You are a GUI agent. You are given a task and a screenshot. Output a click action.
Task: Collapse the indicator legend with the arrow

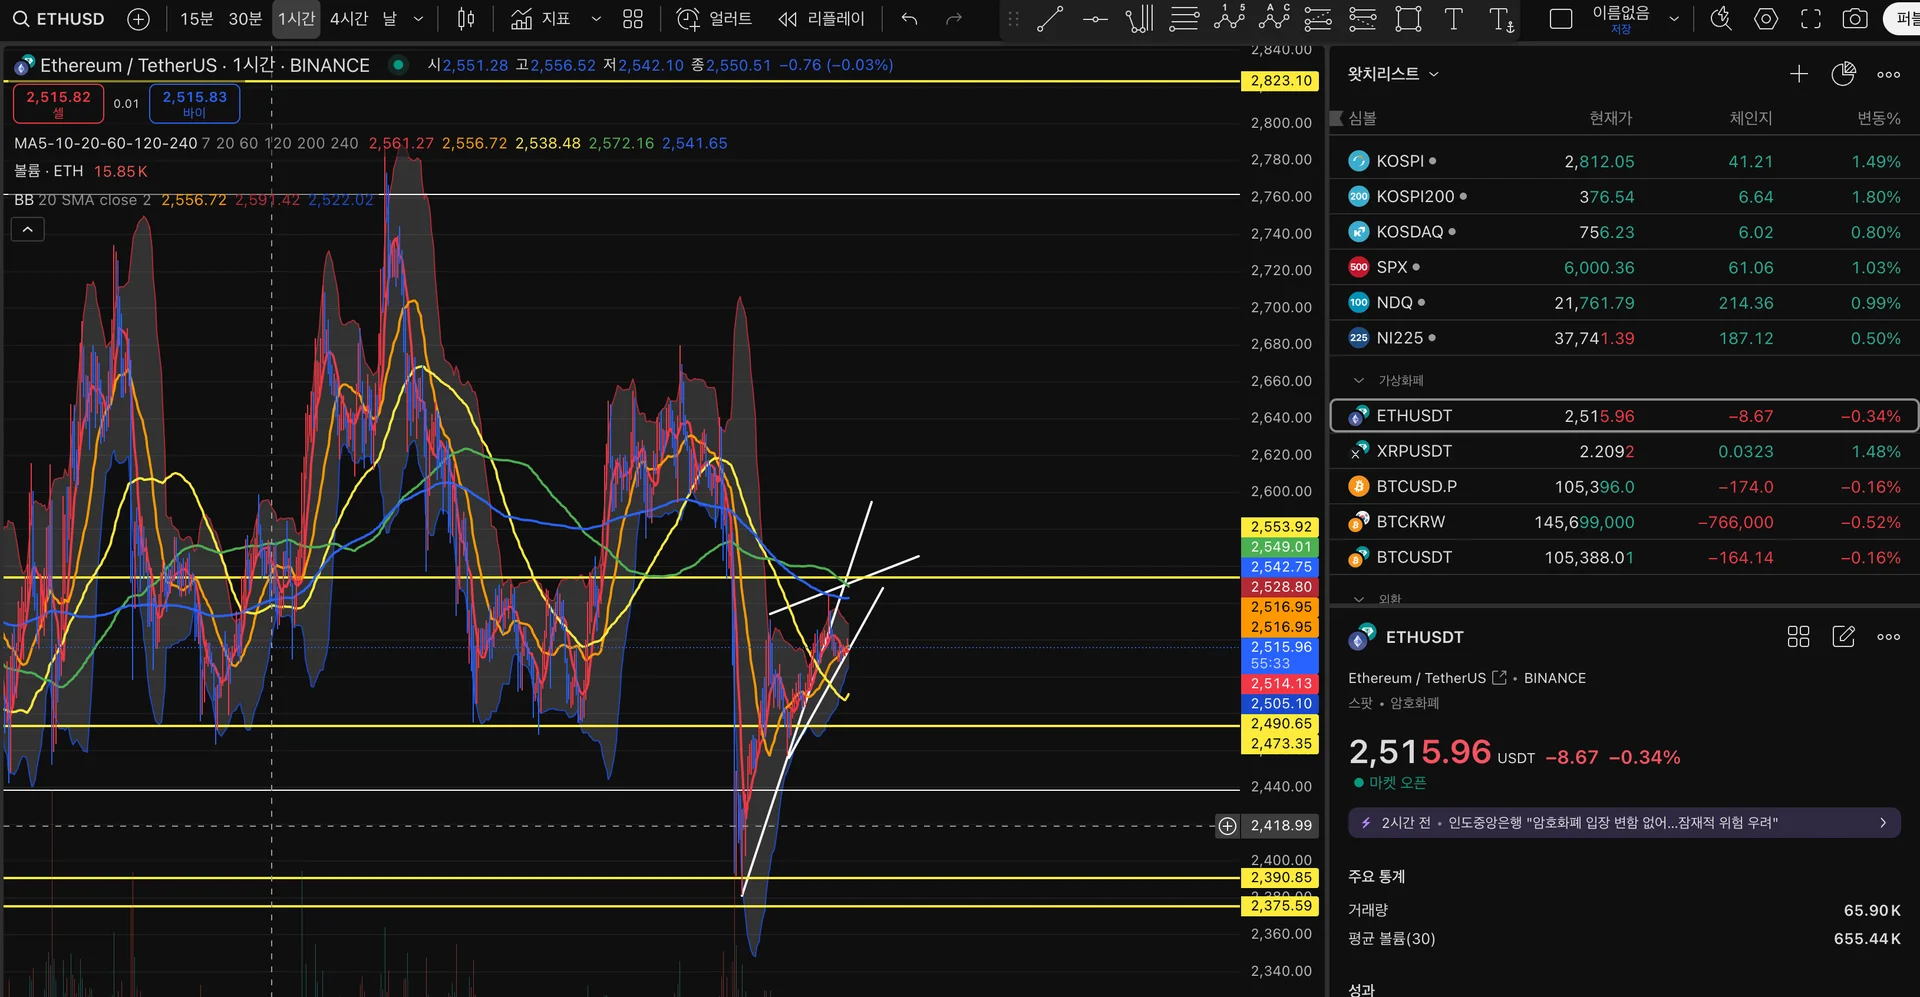[x=28, y=230]
